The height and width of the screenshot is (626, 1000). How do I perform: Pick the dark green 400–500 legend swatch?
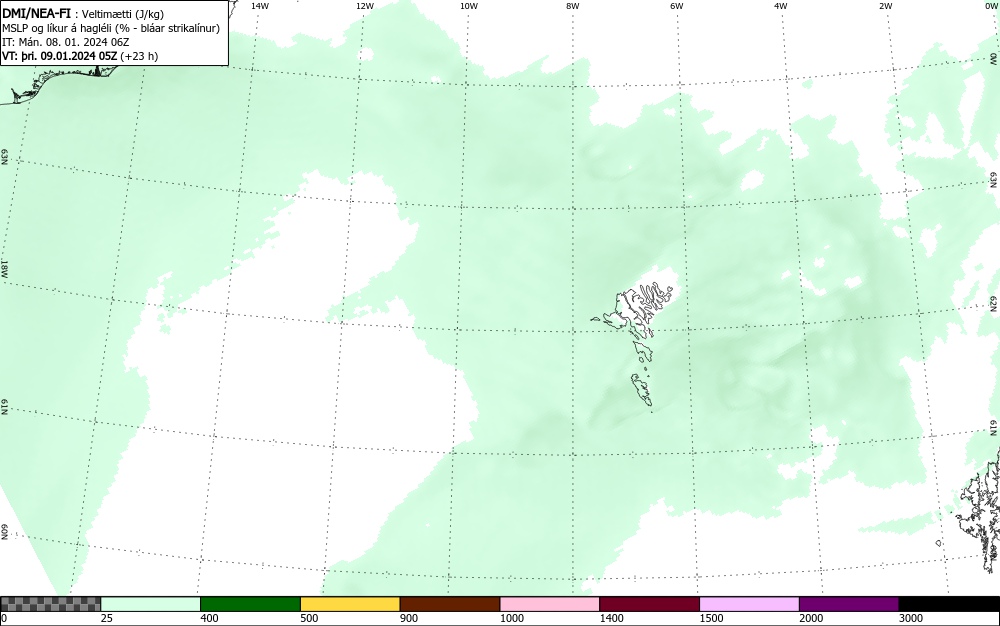point(250,604)
